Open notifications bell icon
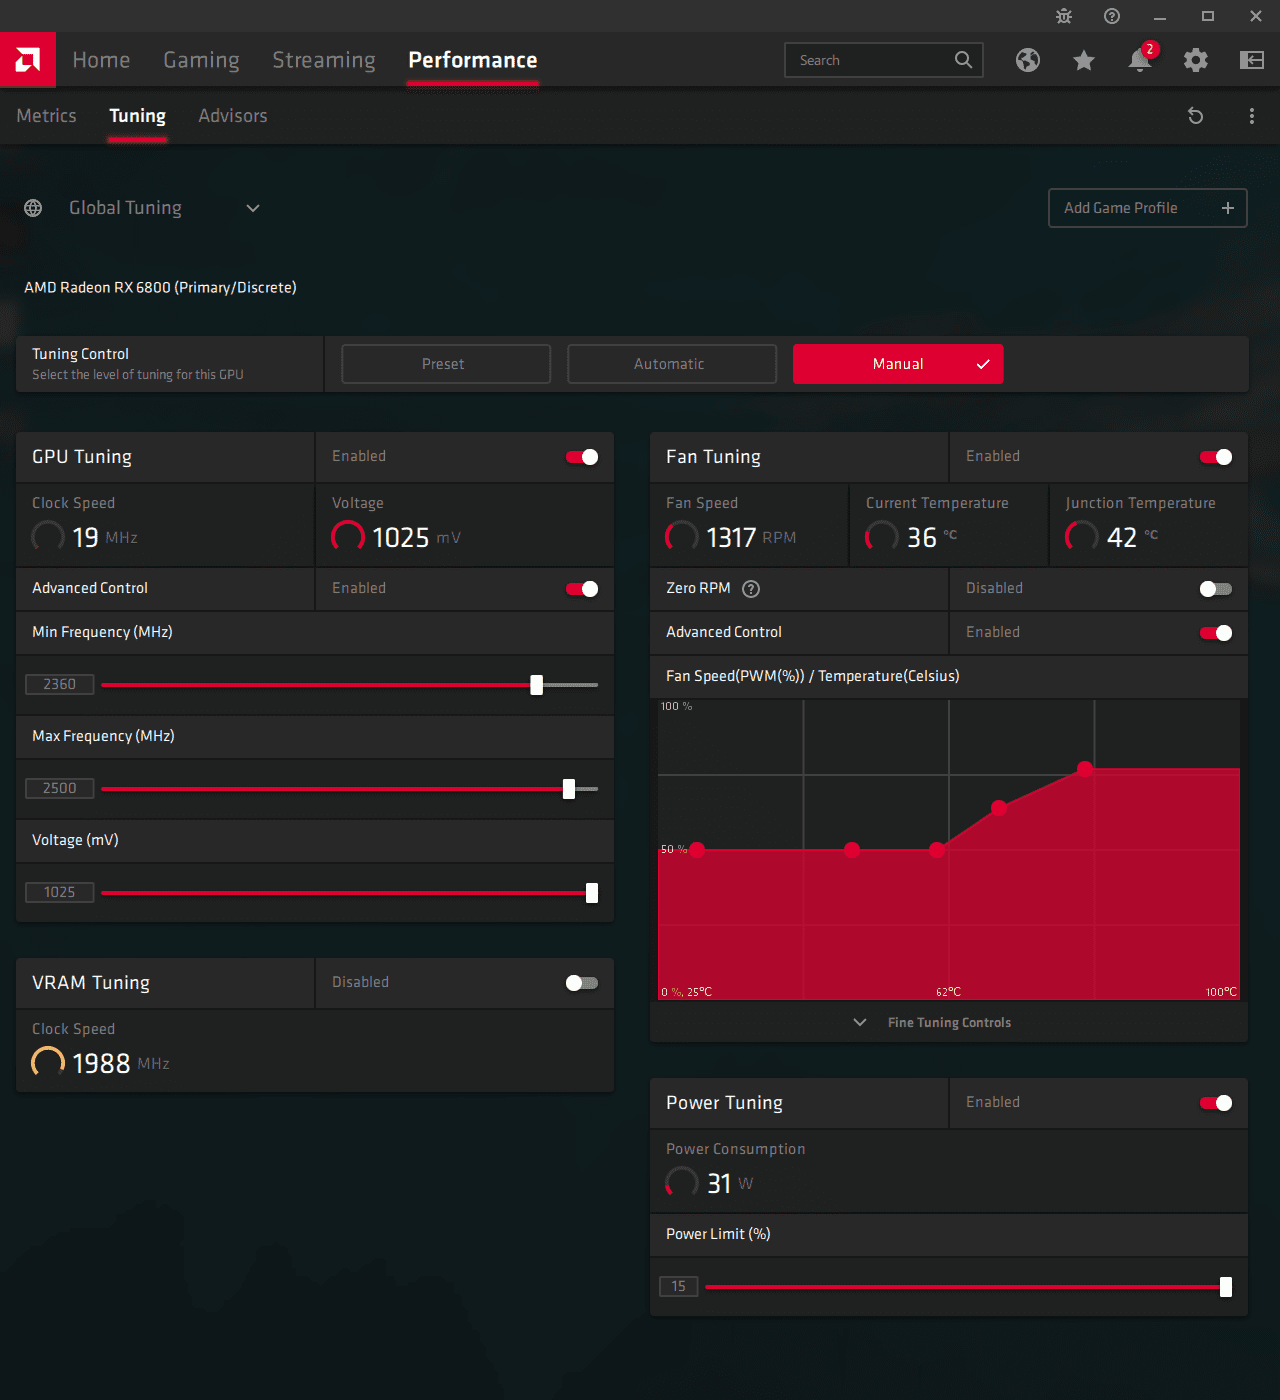1280x1400 pixels. pyautogui.click(x=1140, y=60)
